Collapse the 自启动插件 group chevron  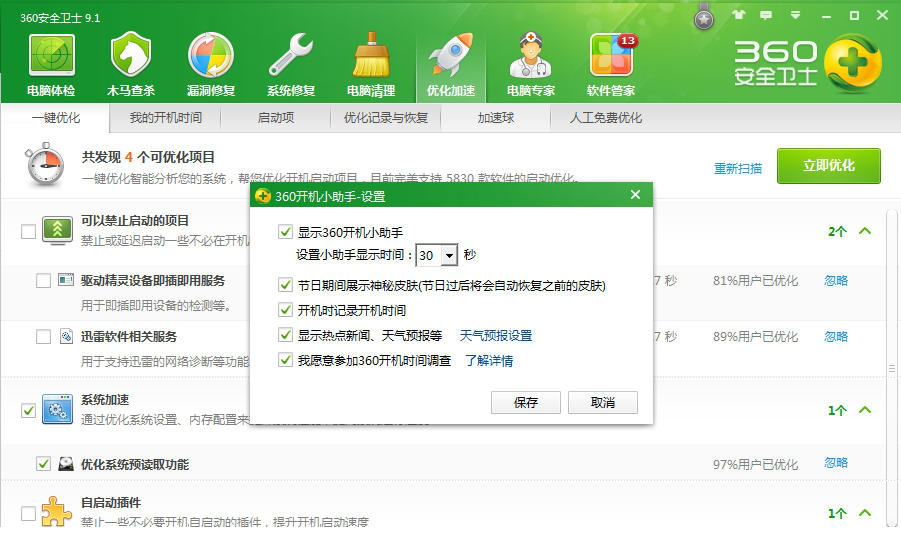pyautogui.click(x=865, y=512)
